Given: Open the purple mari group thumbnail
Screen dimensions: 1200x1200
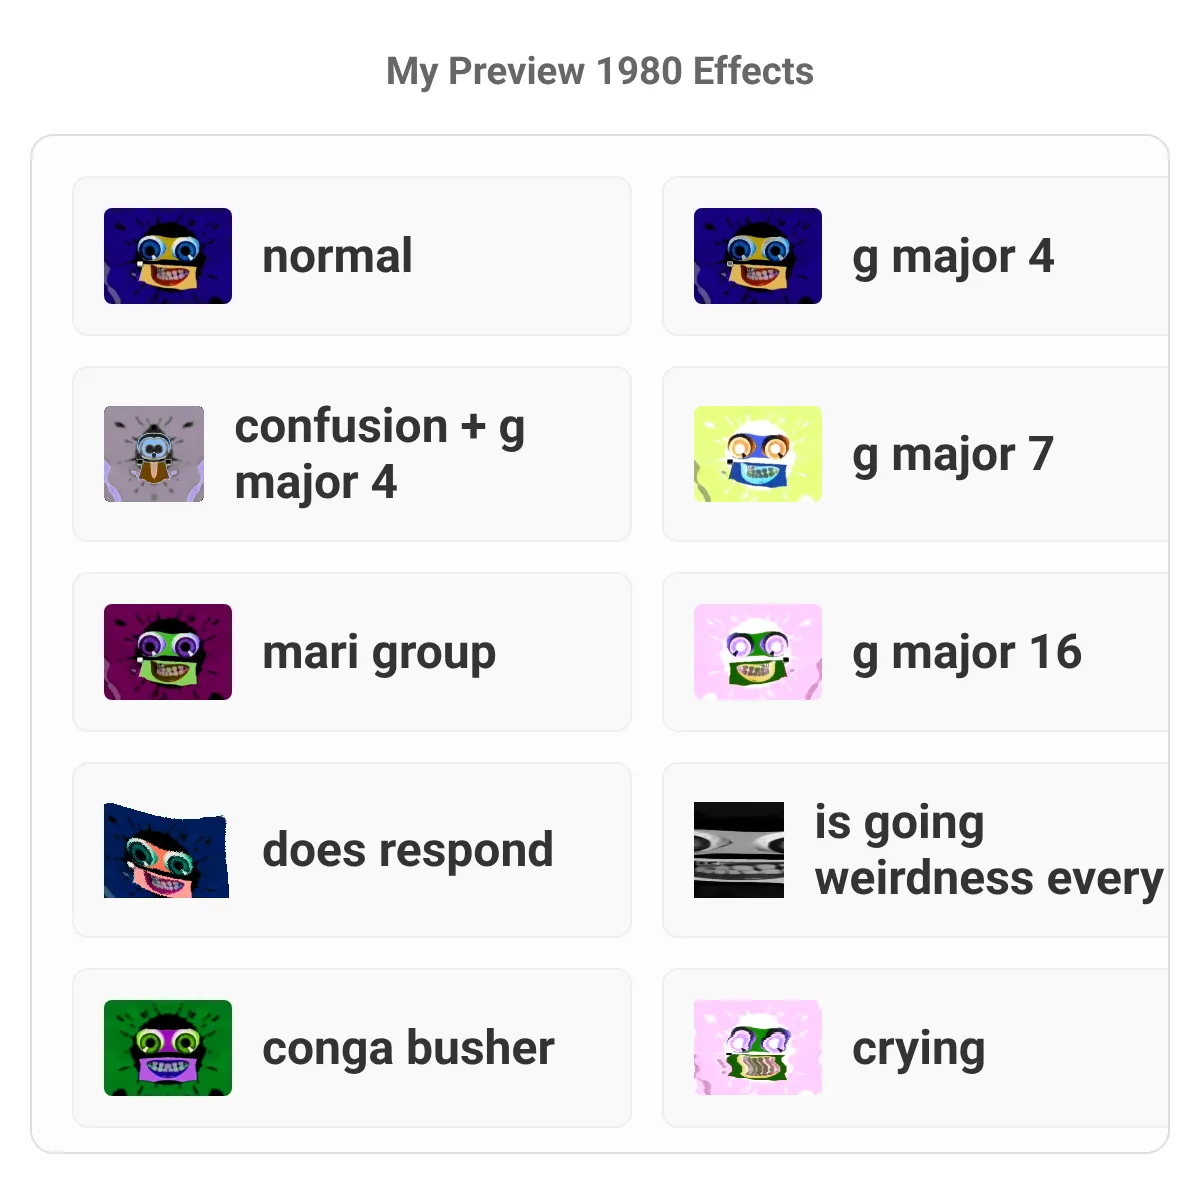Looking at the screenshot, I should [168, 652].
